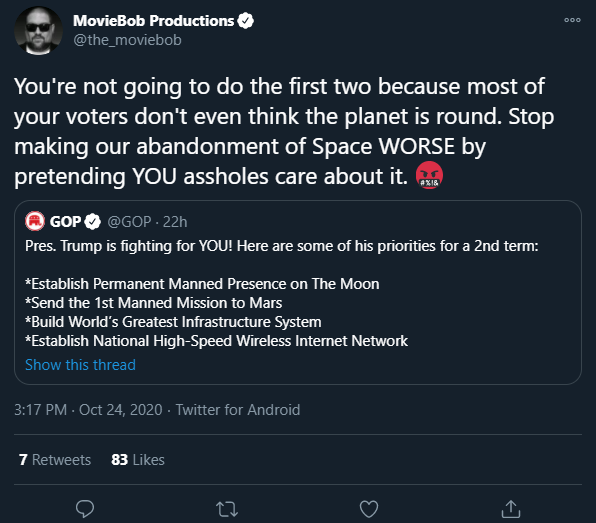
Task: Open Show this thread link
Action: pos(80,365)
